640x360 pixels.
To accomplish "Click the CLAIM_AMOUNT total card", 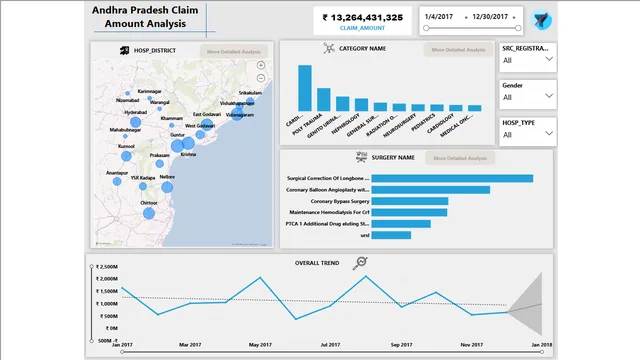I will coord(362,21).
